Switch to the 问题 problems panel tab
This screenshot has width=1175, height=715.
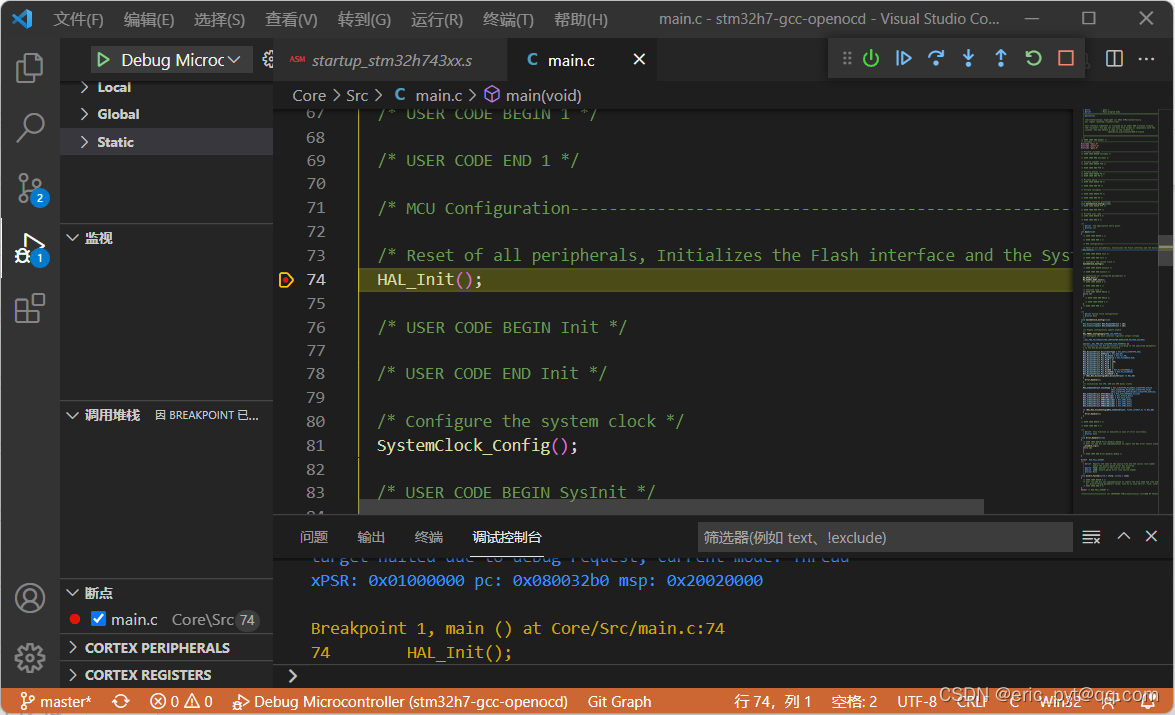(x=313, y=537)
